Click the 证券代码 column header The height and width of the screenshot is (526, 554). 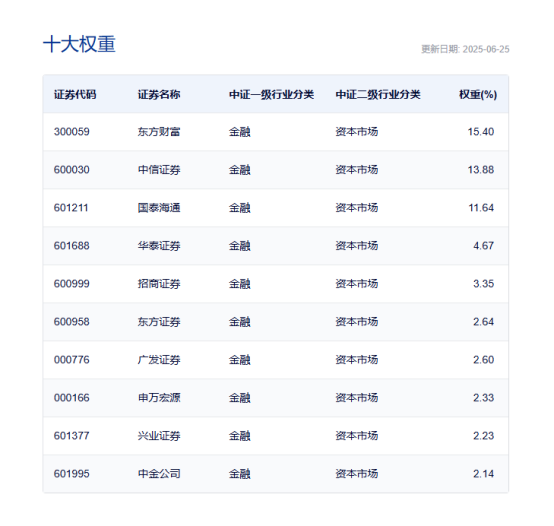point(75,94)
